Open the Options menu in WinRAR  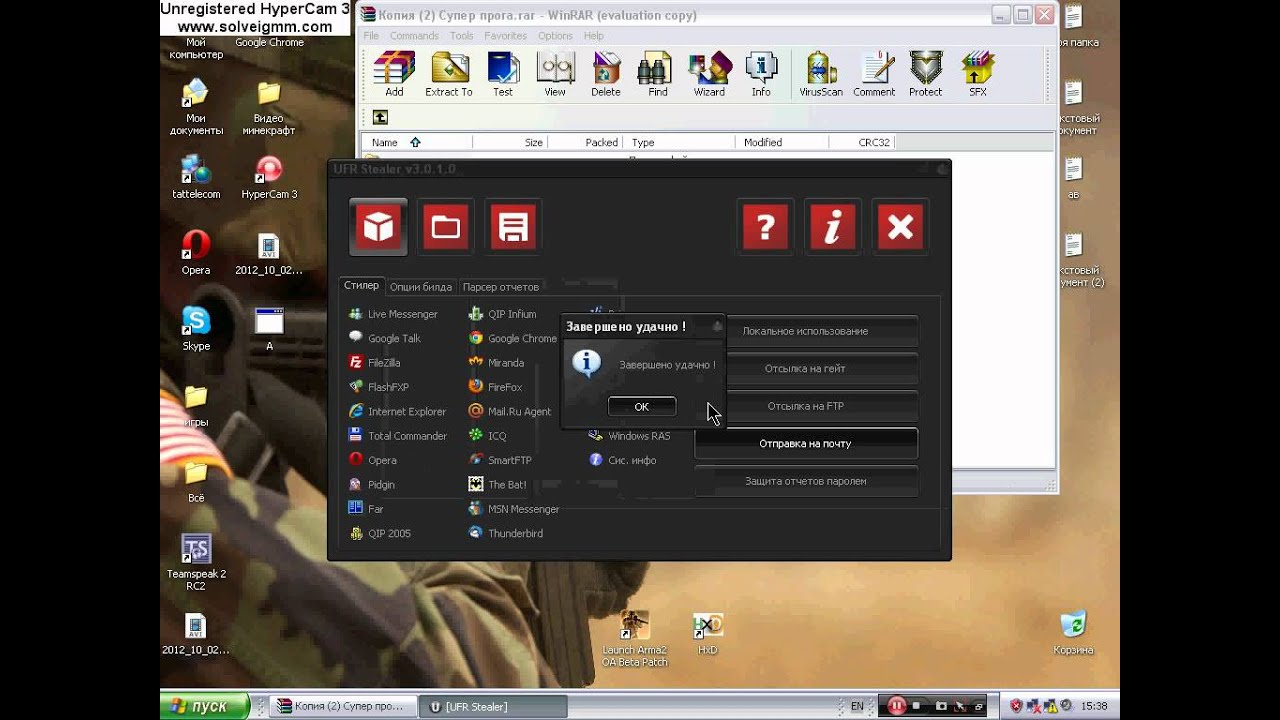click(x=555, y=36)
